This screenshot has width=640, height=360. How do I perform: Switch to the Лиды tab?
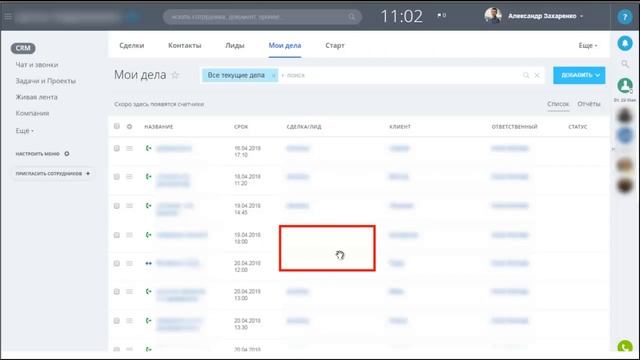pyautogui.click(x=235, y=45)
